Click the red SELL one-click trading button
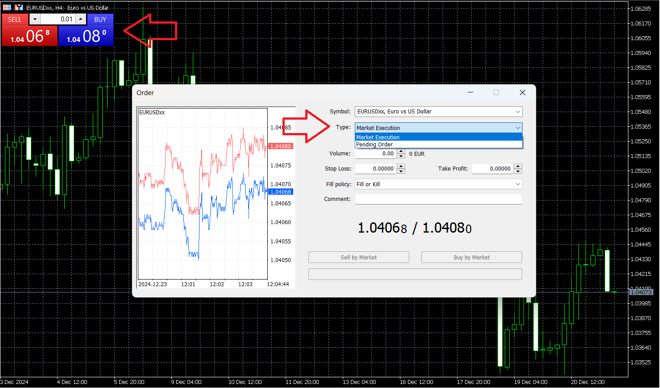The image size is (660, 388). 14,19
